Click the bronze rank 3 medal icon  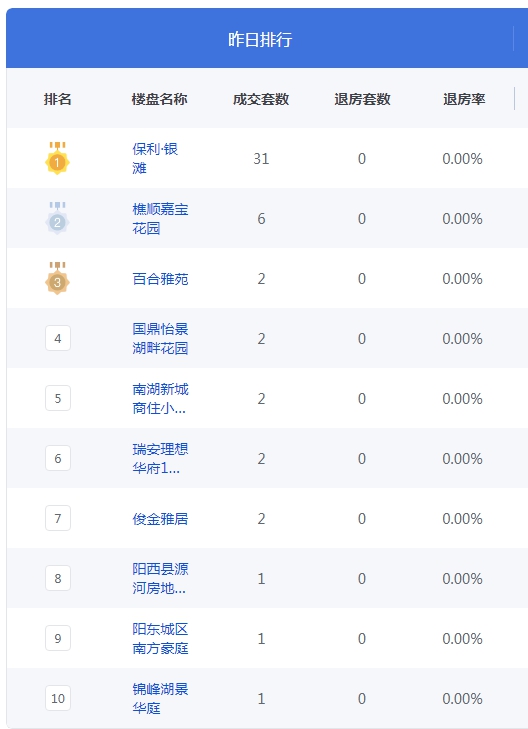[x=57, y=278]
